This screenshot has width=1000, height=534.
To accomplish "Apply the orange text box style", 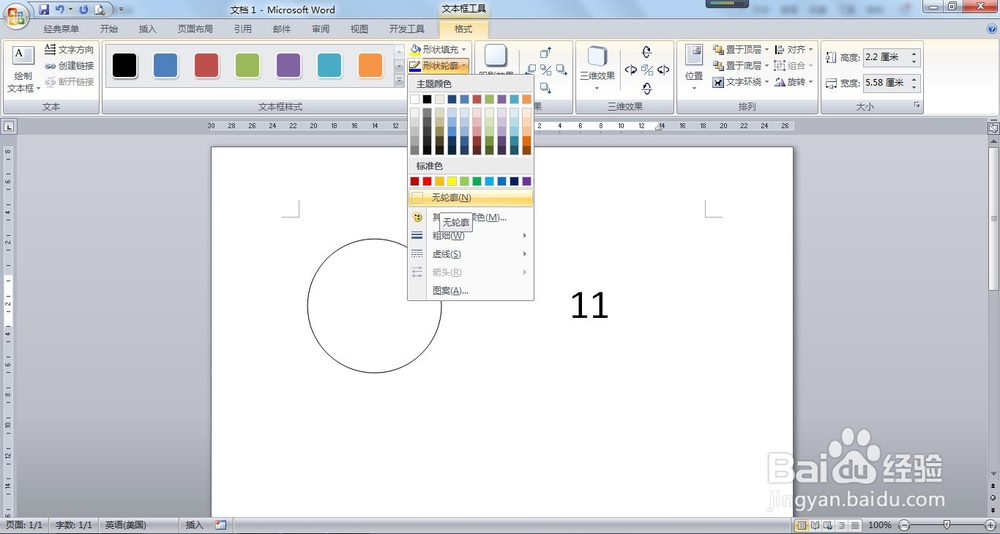I will point(371,65).
